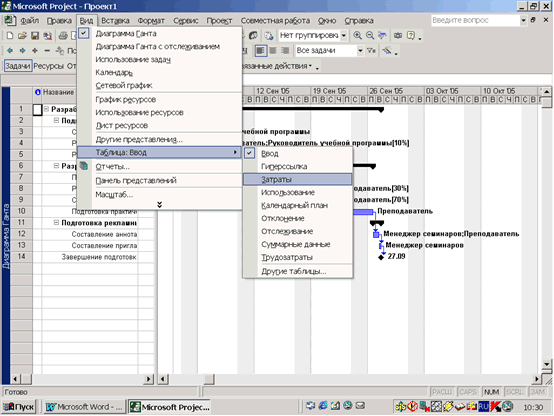Click the 27.09 milestone diamond
The width and height of the screenshot is (554, 416).
coord(381,257)
